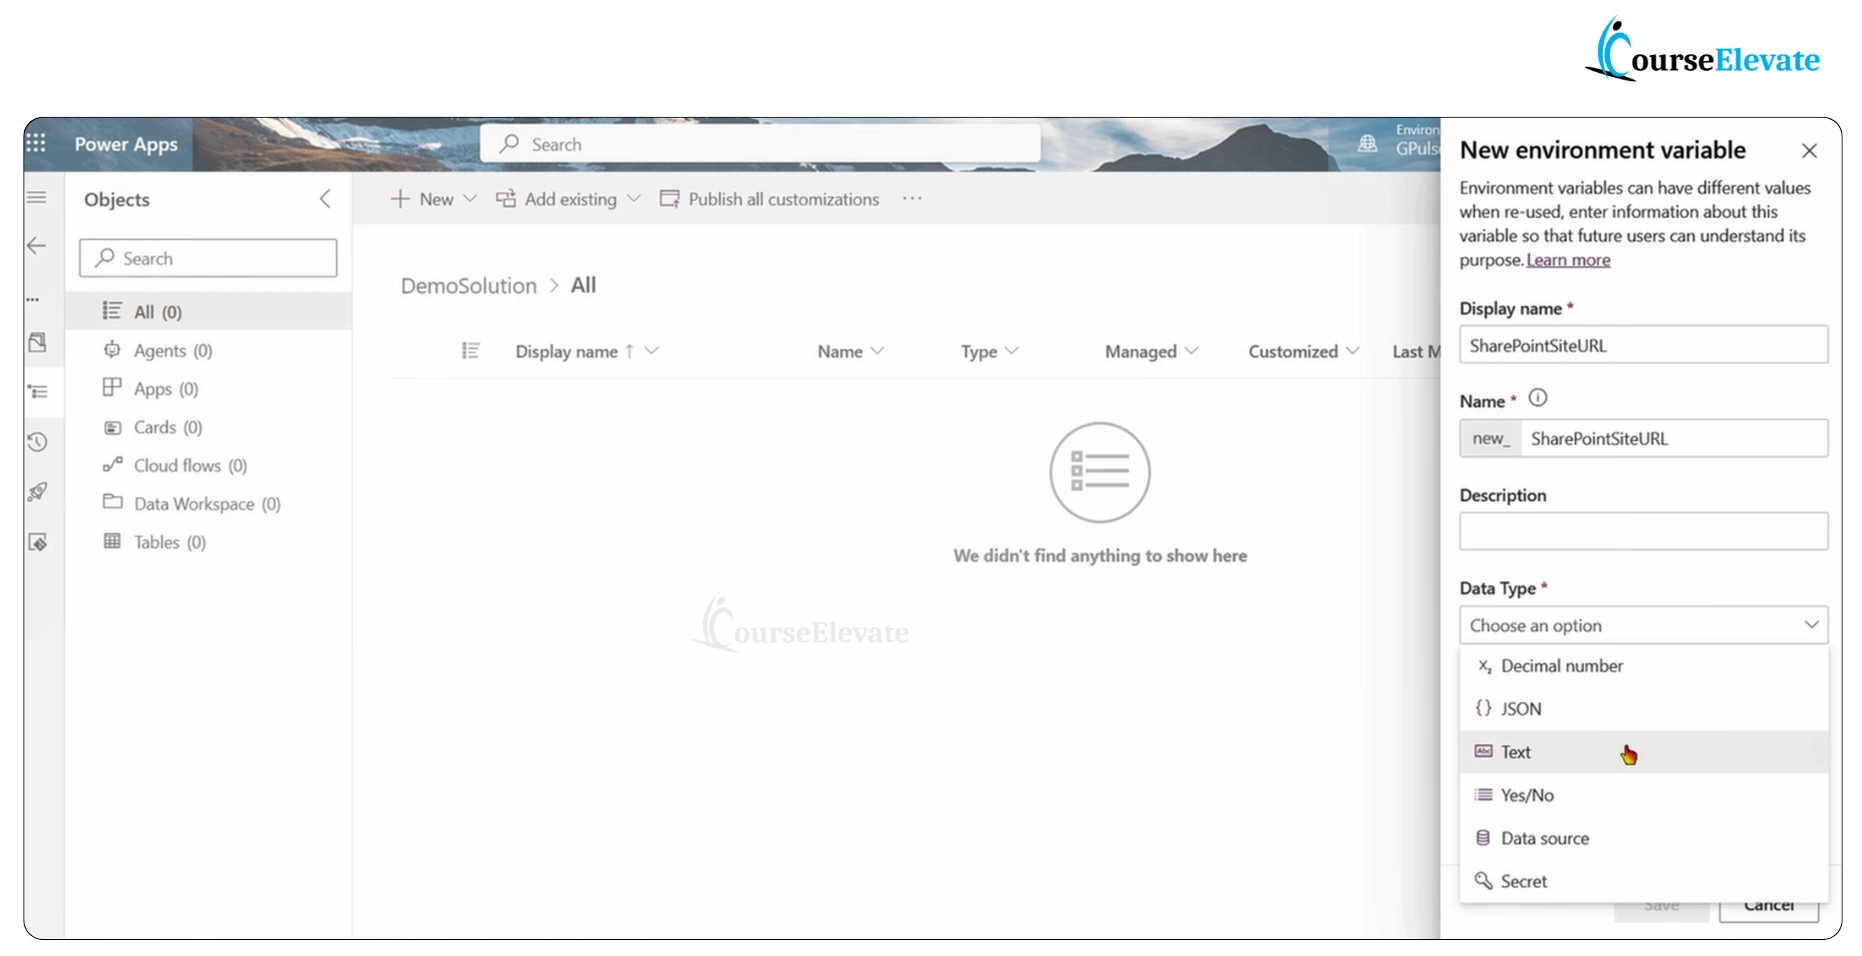Open the Learn more link
This screenshot has height=956, width=1862.
point(1567,259)
